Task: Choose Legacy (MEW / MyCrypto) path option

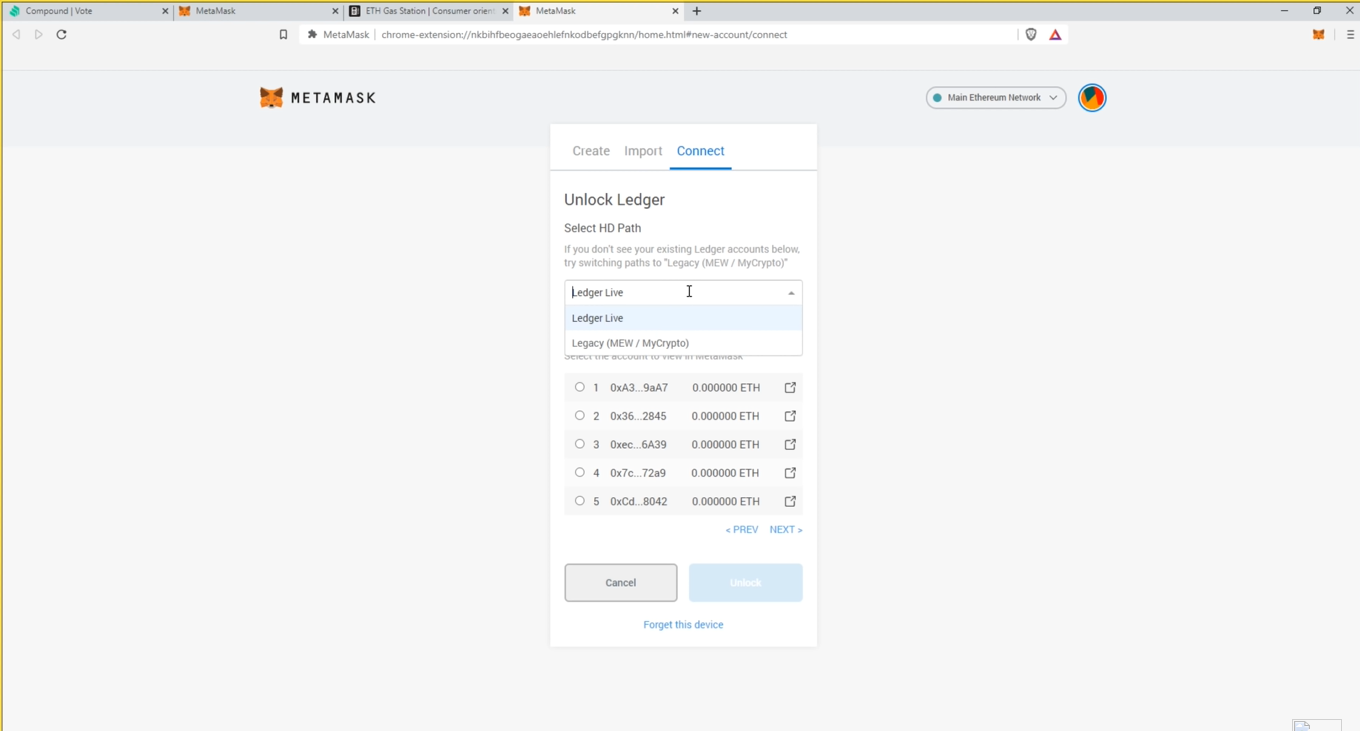Action: click(x=683, y=343)
